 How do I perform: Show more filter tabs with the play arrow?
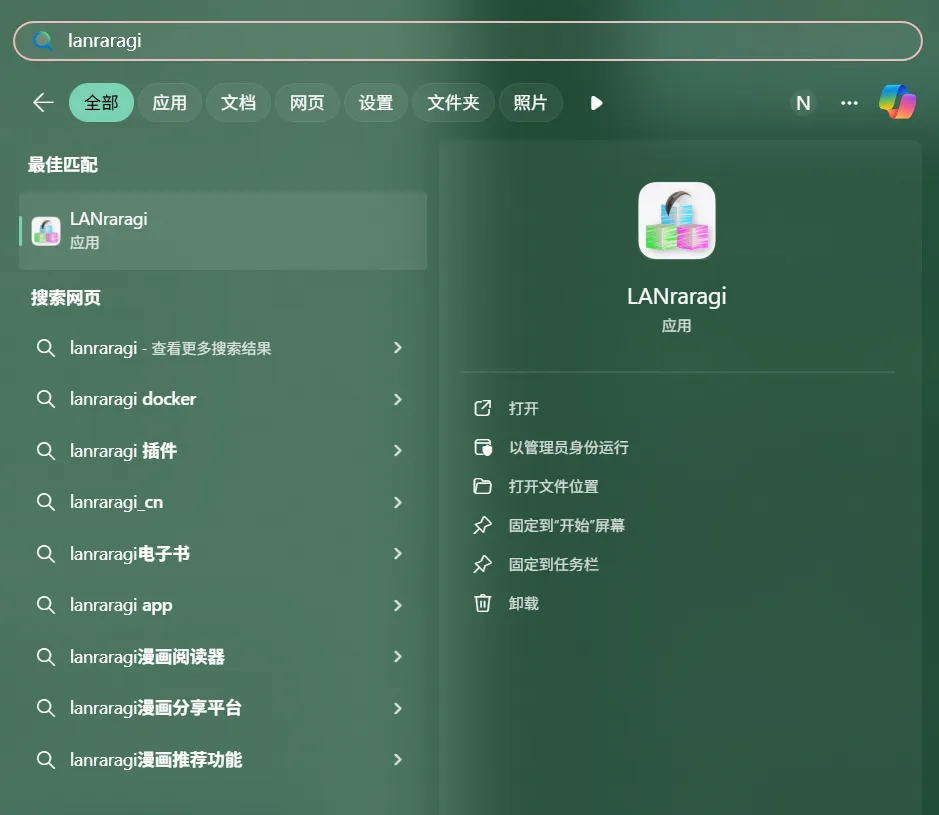[596, 102]
